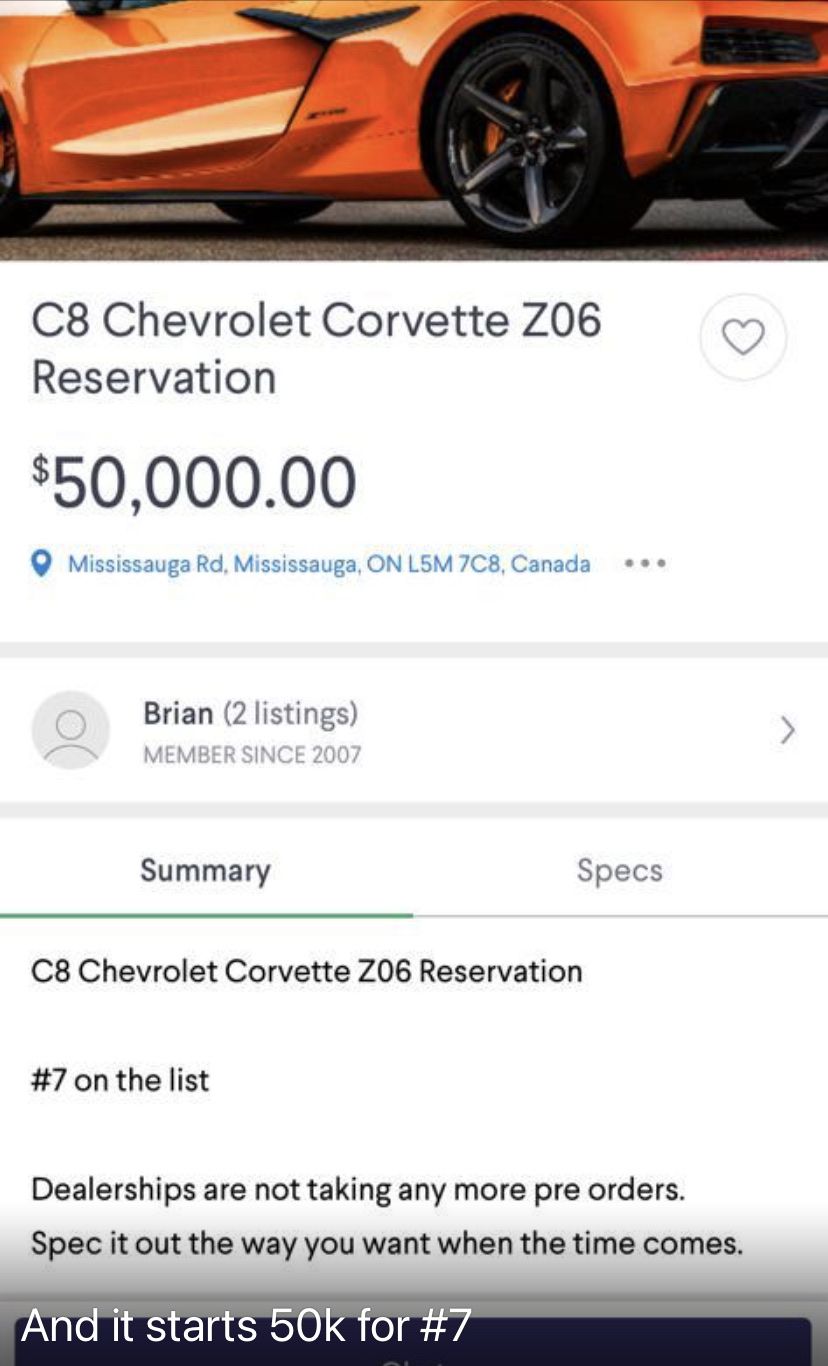Tap the seller's gray avatar icon
828x1366 pixels.
[x=70, y=730]
